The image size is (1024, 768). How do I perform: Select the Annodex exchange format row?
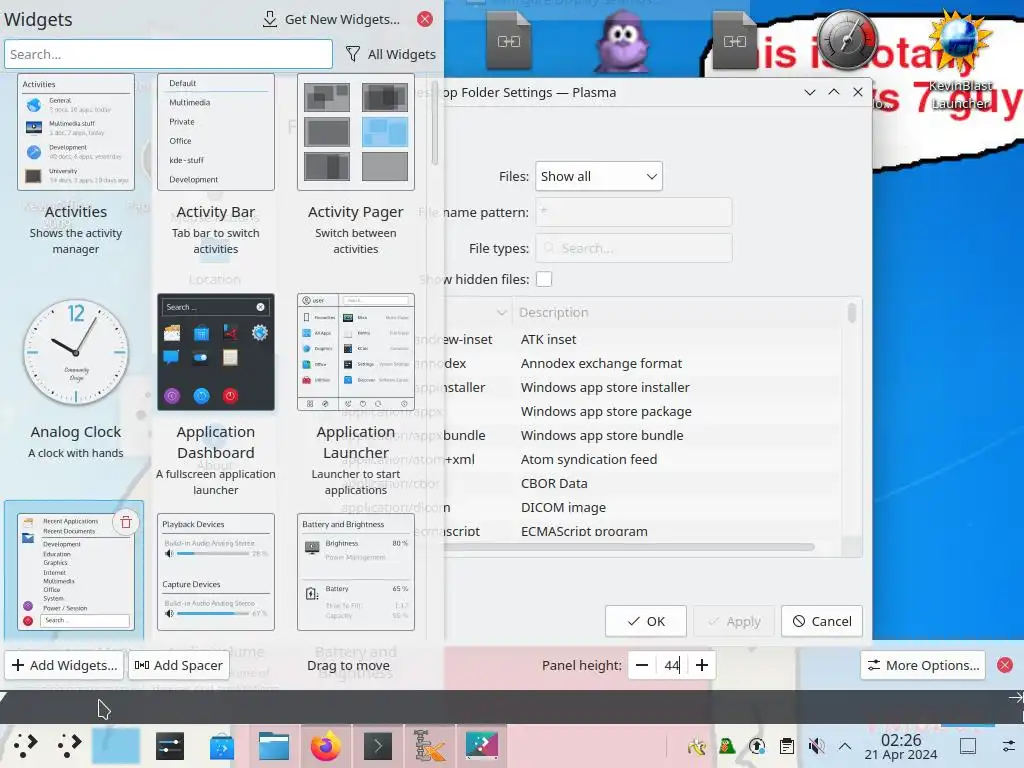click(643, 363)
